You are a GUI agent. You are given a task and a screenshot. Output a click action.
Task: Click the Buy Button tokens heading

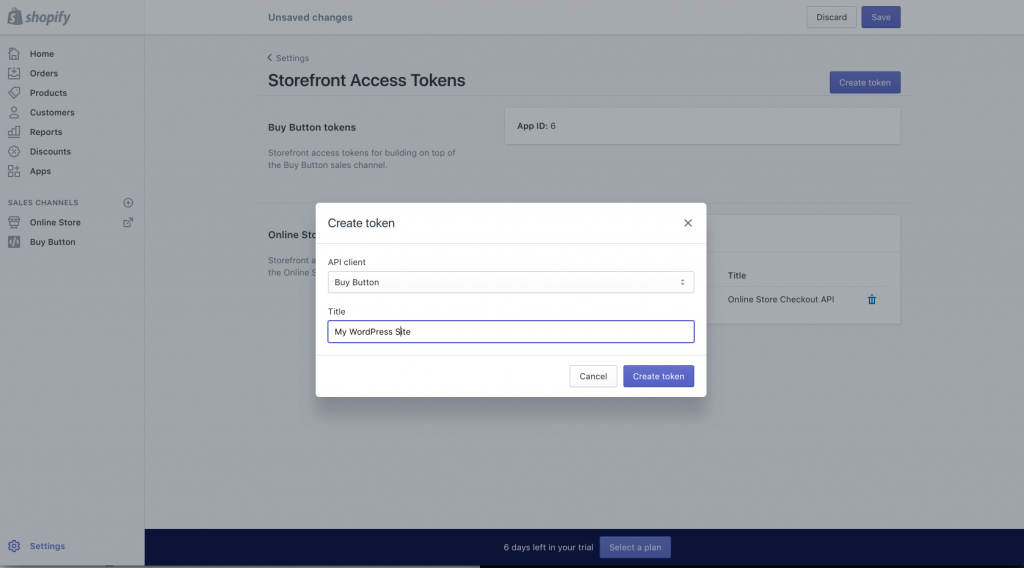click(312, 127)
